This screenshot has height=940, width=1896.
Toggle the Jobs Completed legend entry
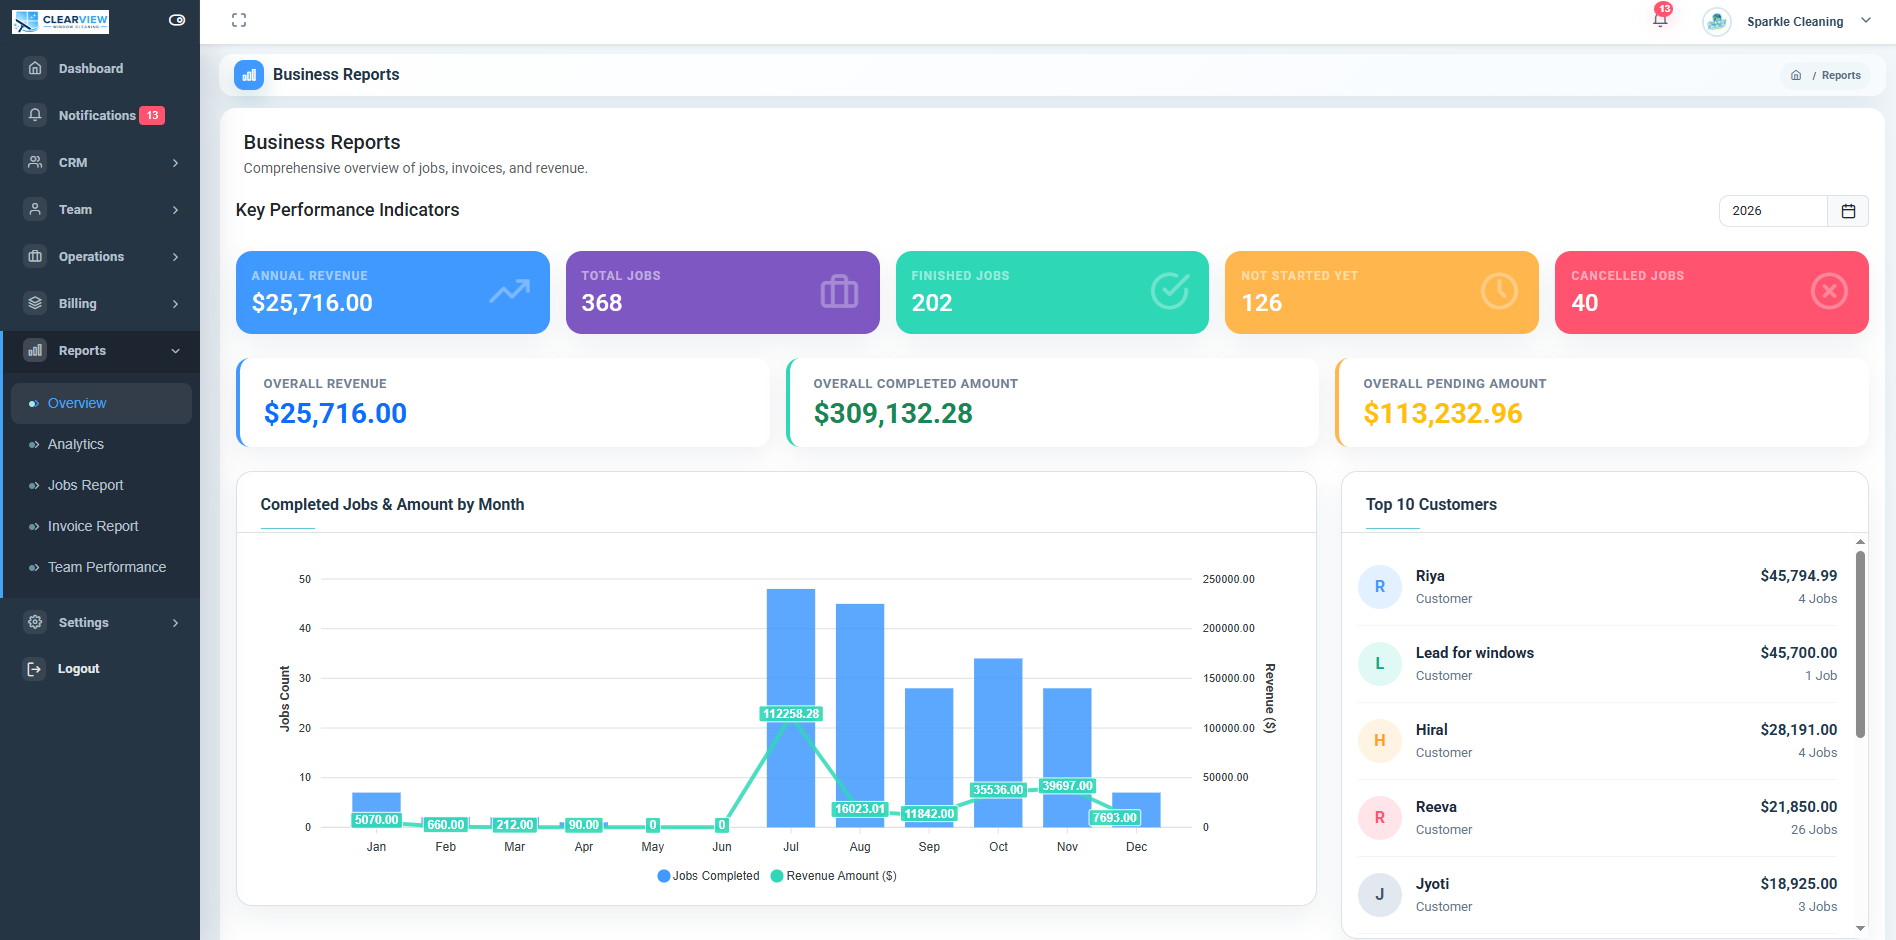tap(708, 876)
